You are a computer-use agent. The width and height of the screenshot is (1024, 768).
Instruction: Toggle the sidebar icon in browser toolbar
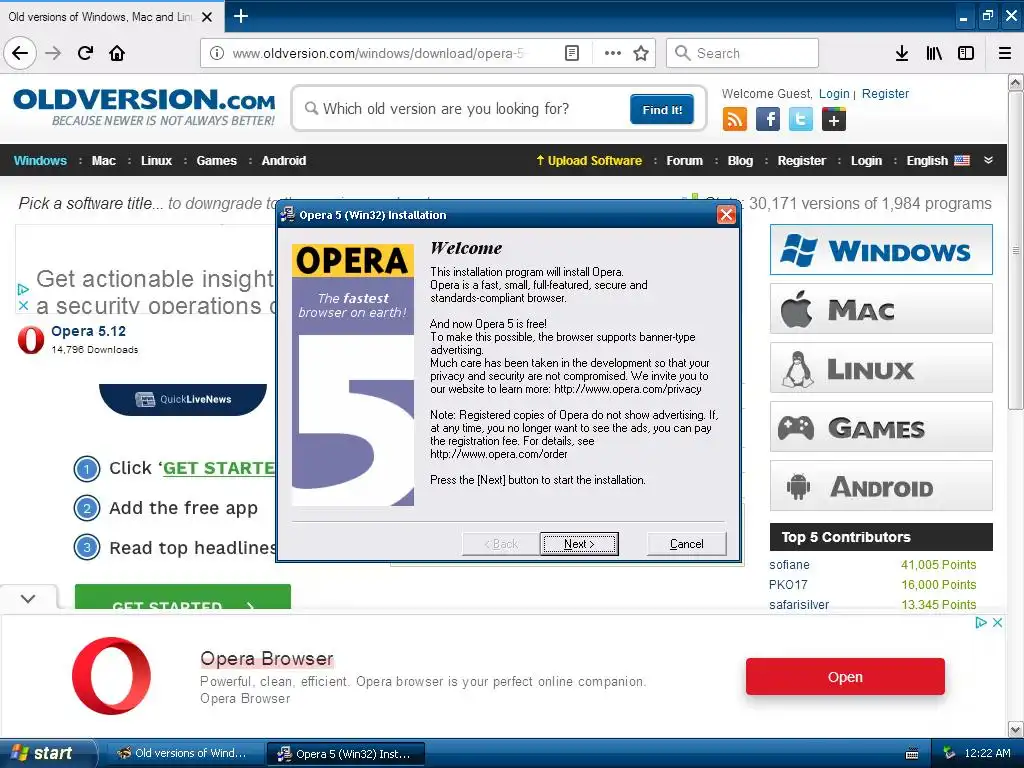tap(966, 53)
